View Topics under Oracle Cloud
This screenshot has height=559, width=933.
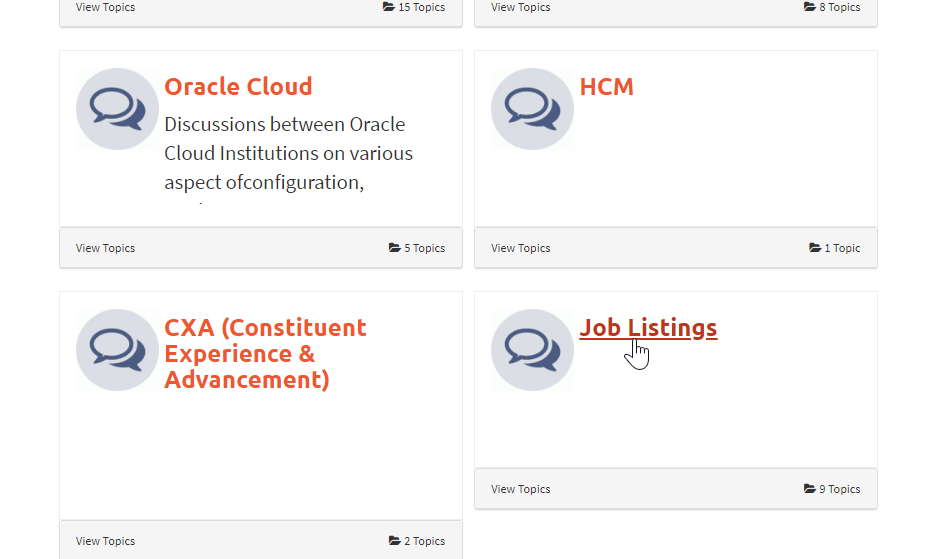[x=105, y=248]
